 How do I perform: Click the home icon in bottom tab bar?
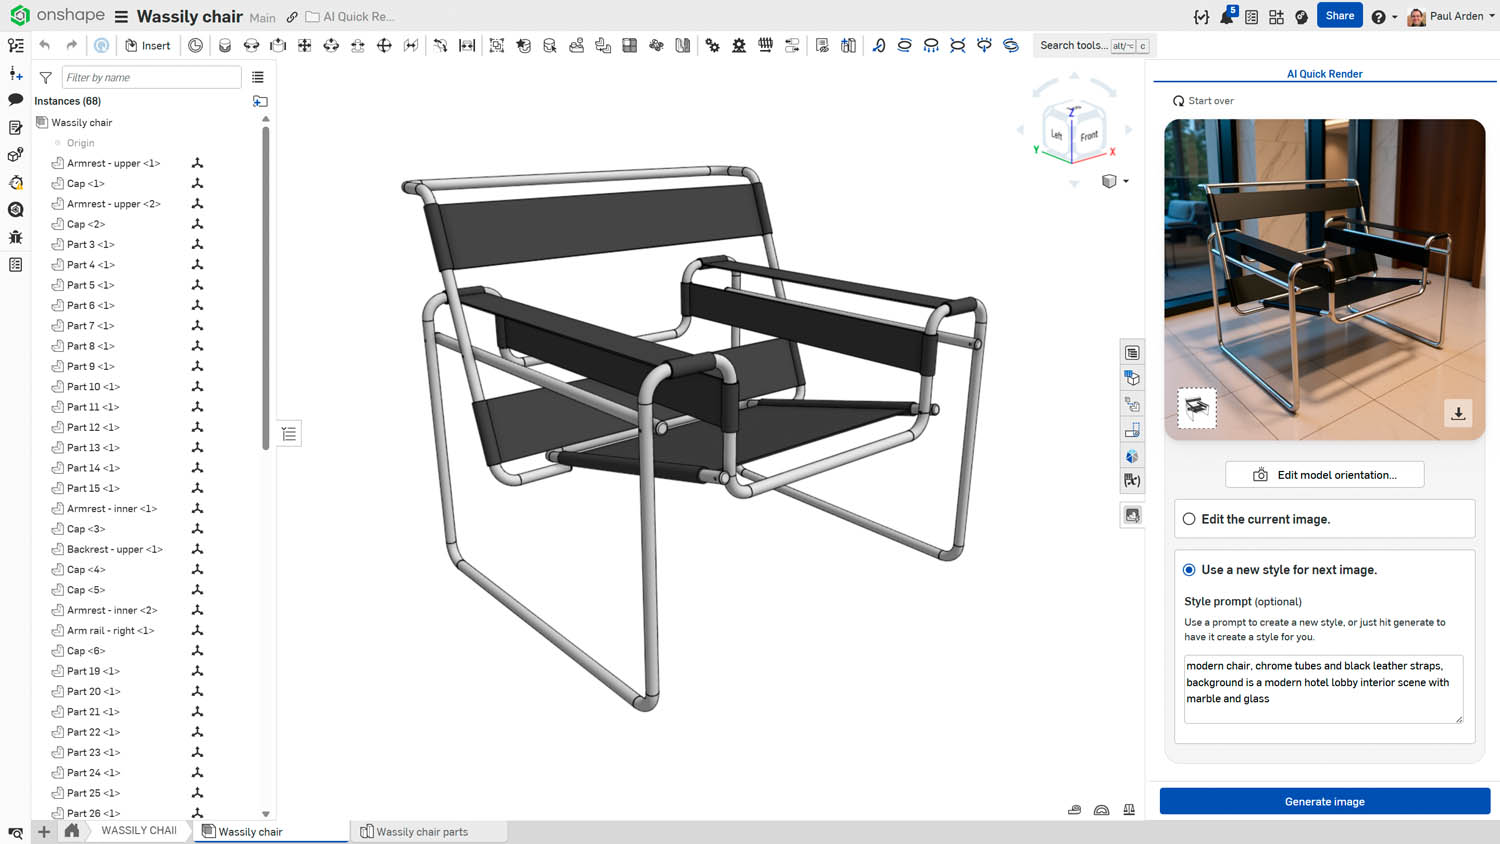click(x=72, y=831)
